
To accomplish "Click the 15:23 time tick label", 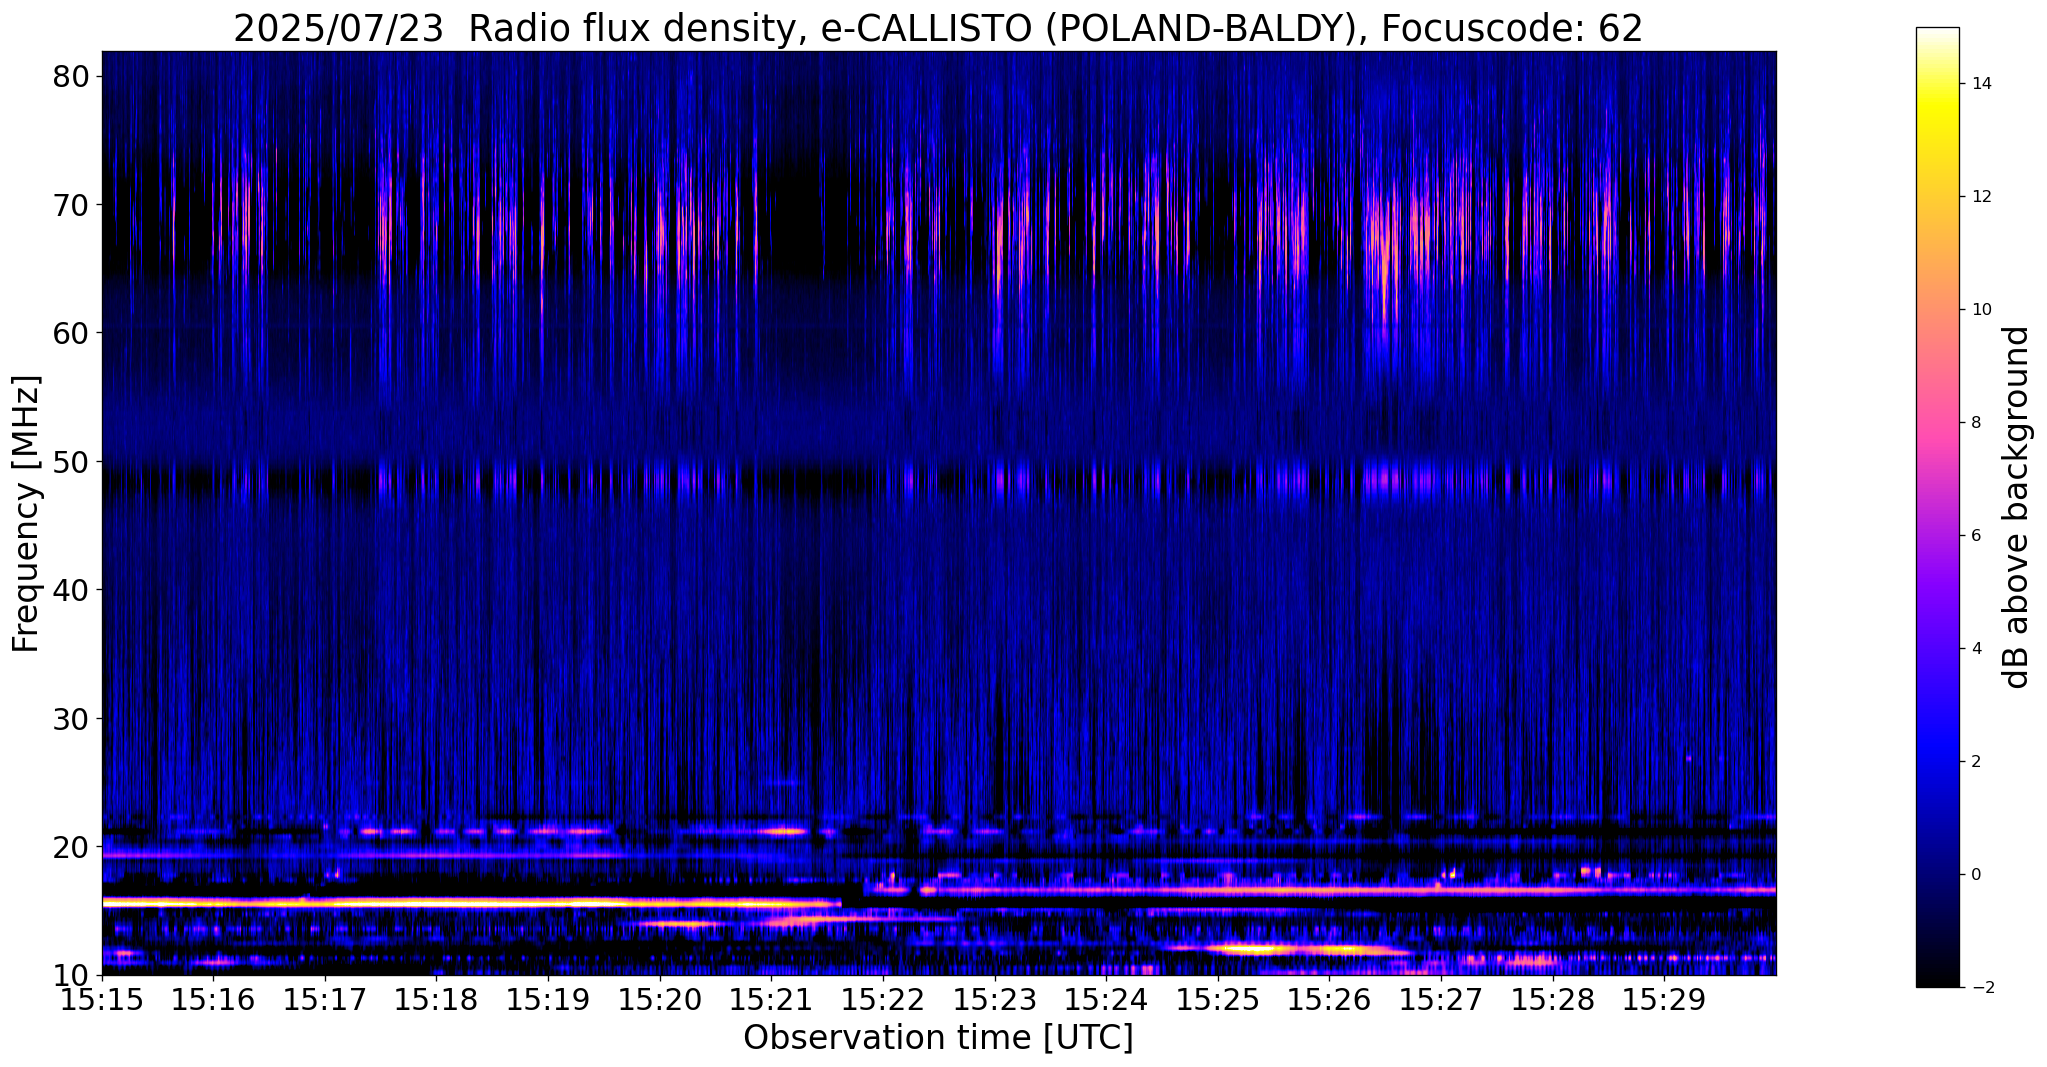I will [x=994, y=1000].
